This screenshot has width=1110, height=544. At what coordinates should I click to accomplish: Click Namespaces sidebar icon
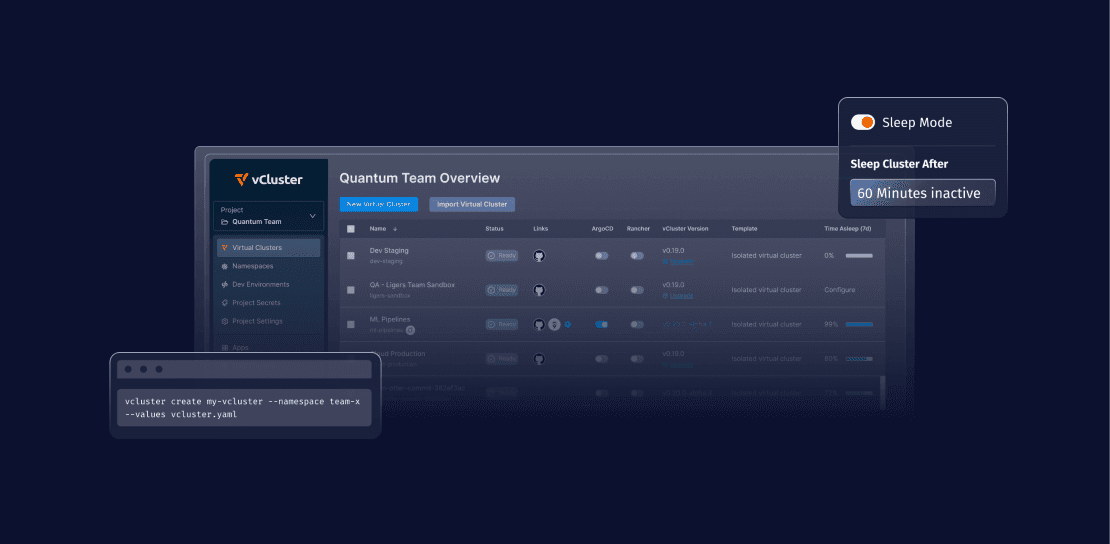click(x=224, y=266)
